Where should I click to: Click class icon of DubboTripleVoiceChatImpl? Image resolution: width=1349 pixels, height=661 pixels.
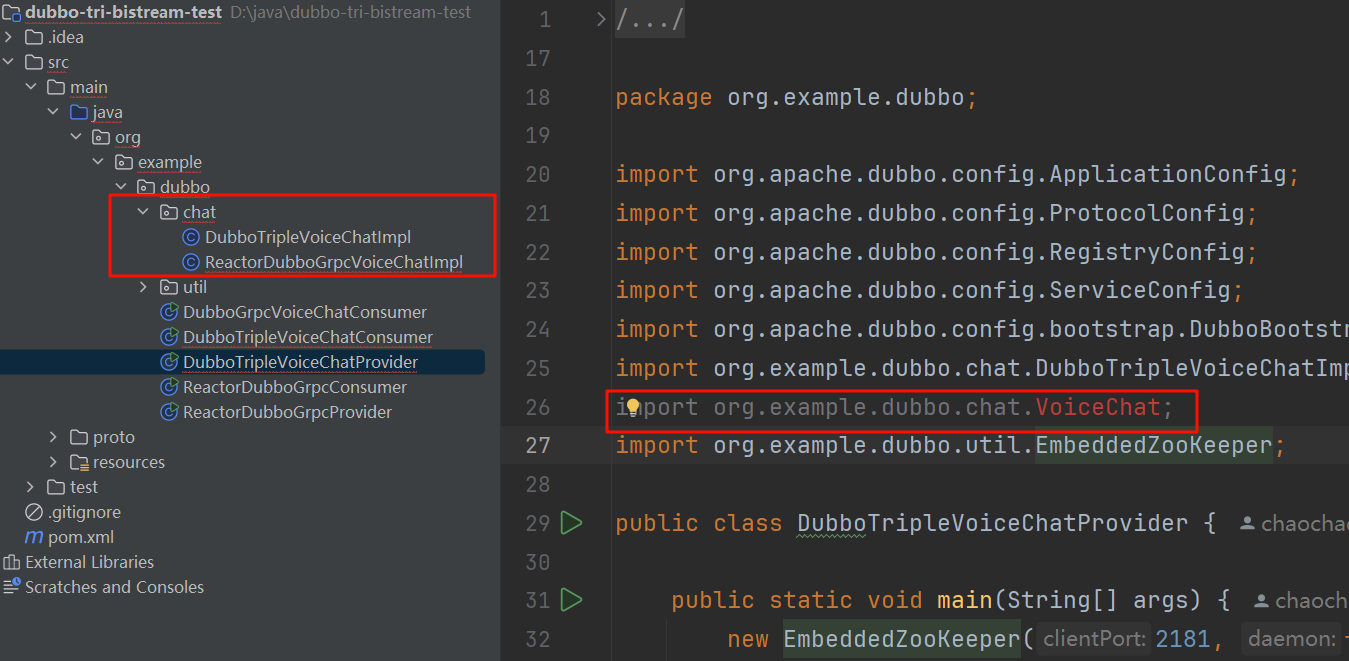[191, 238]
